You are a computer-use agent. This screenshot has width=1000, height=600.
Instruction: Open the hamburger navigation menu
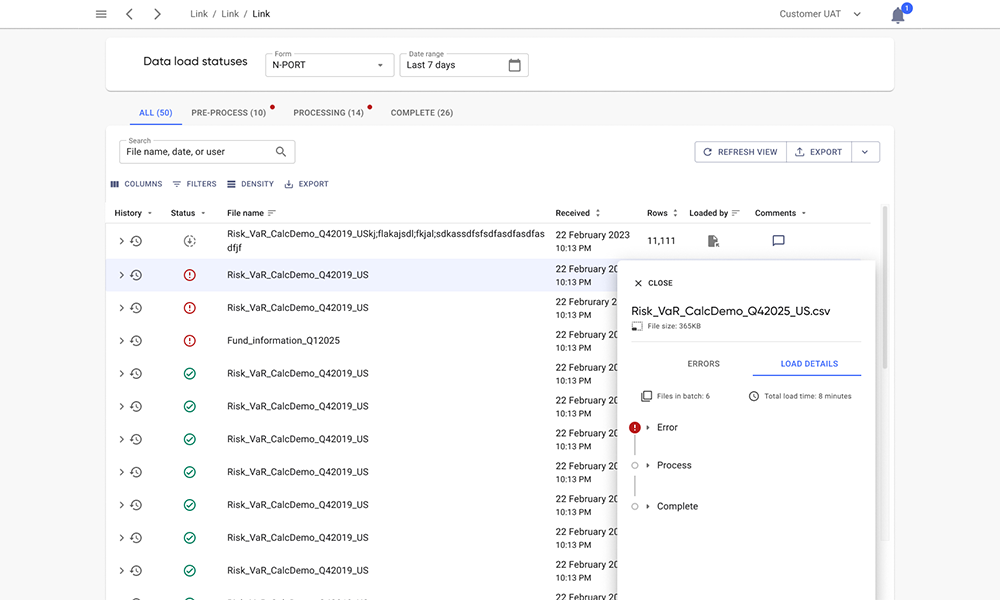click(101, 14)
